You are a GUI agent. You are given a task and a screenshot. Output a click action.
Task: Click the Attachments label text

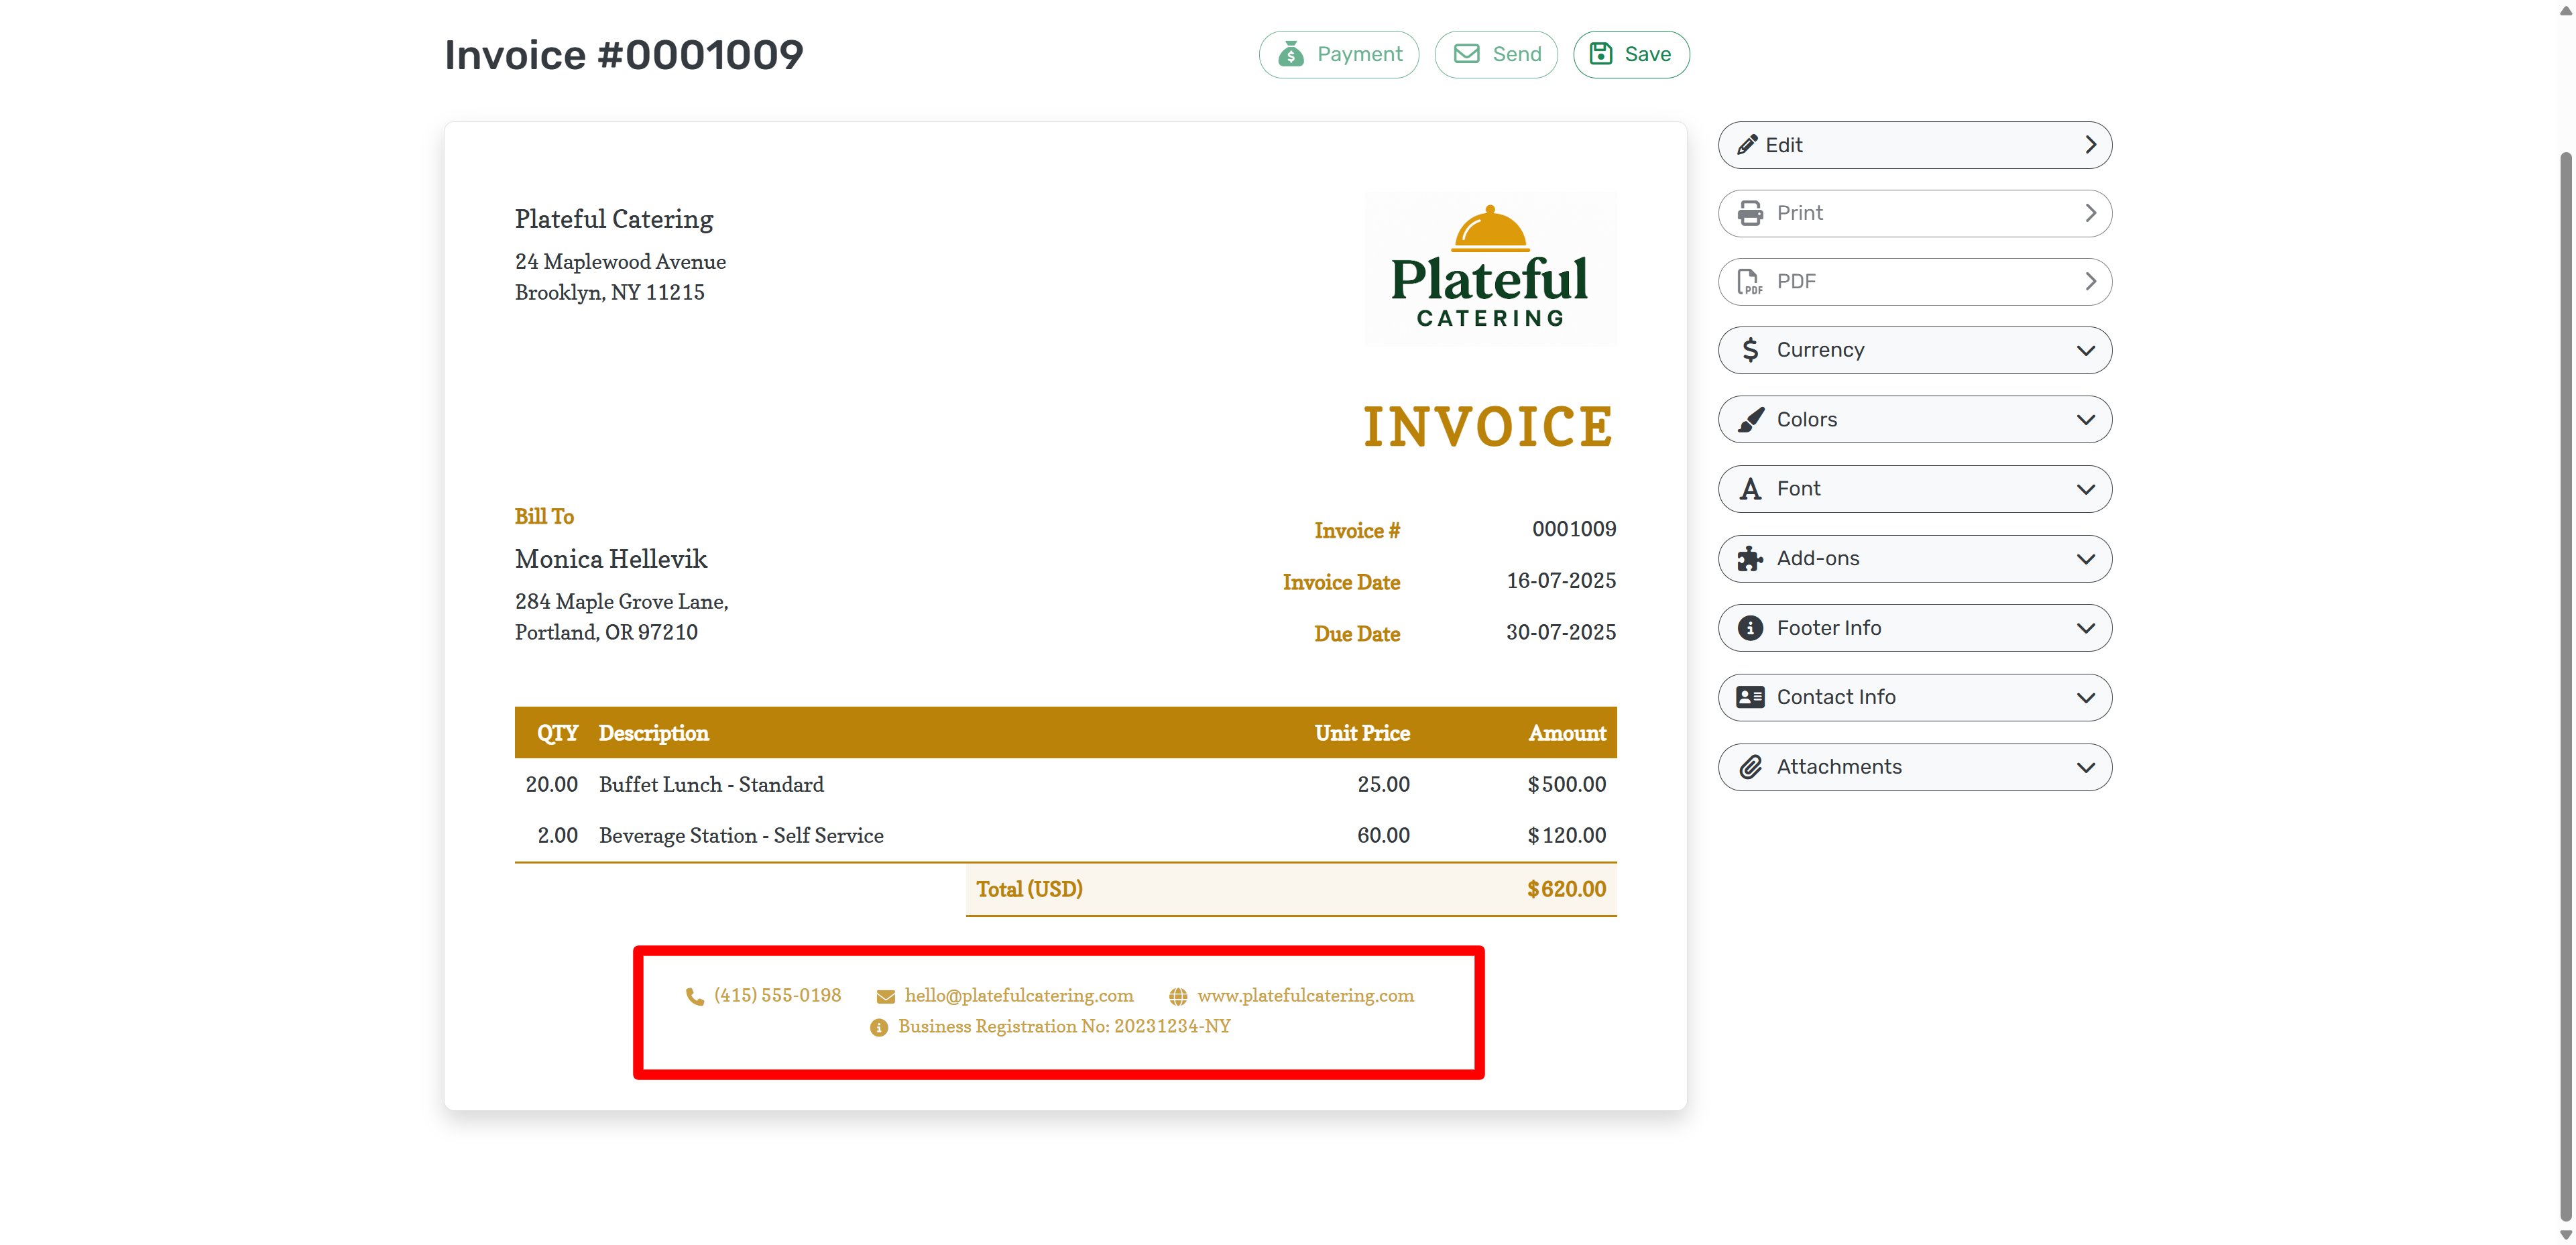(x=1838, y=767)
